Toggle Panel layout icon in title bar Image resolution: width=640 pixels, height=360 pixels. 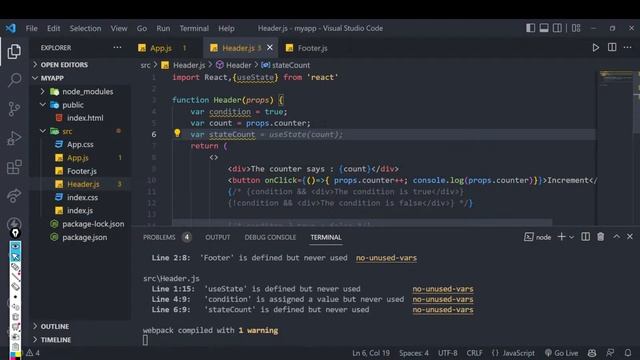(544, 28)
